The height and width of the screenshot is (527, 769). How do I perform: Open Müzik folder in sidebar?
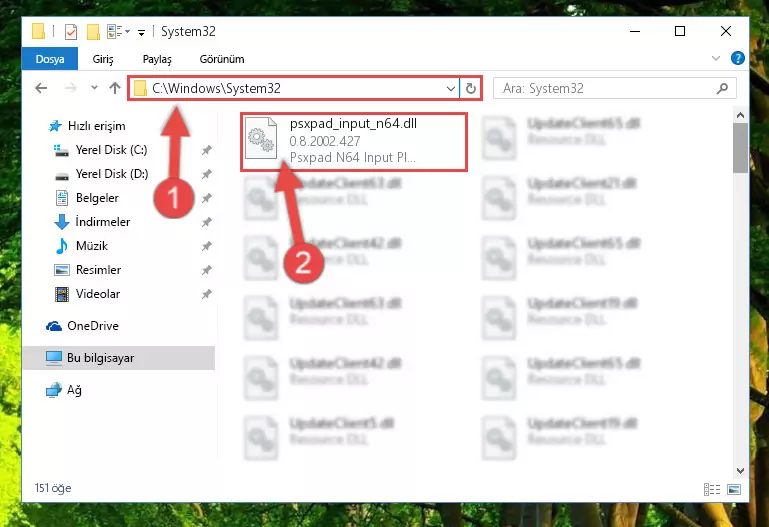[92, 246]
